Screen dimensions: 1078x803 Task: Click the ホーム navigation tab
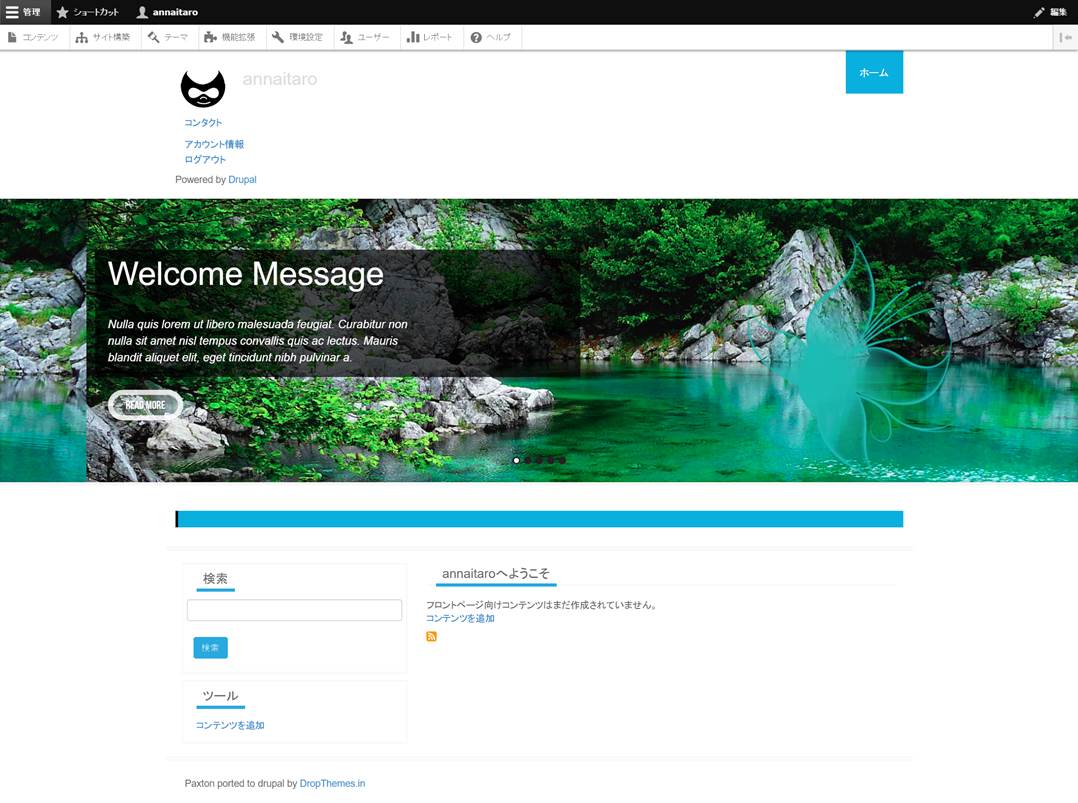(874, 72)
